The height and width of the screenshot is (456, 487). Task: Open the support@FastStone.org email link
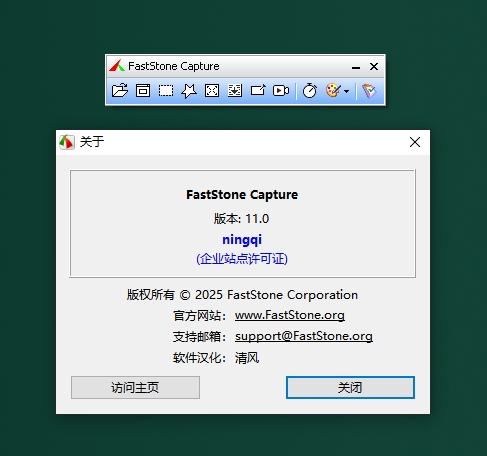coord(304,336)
